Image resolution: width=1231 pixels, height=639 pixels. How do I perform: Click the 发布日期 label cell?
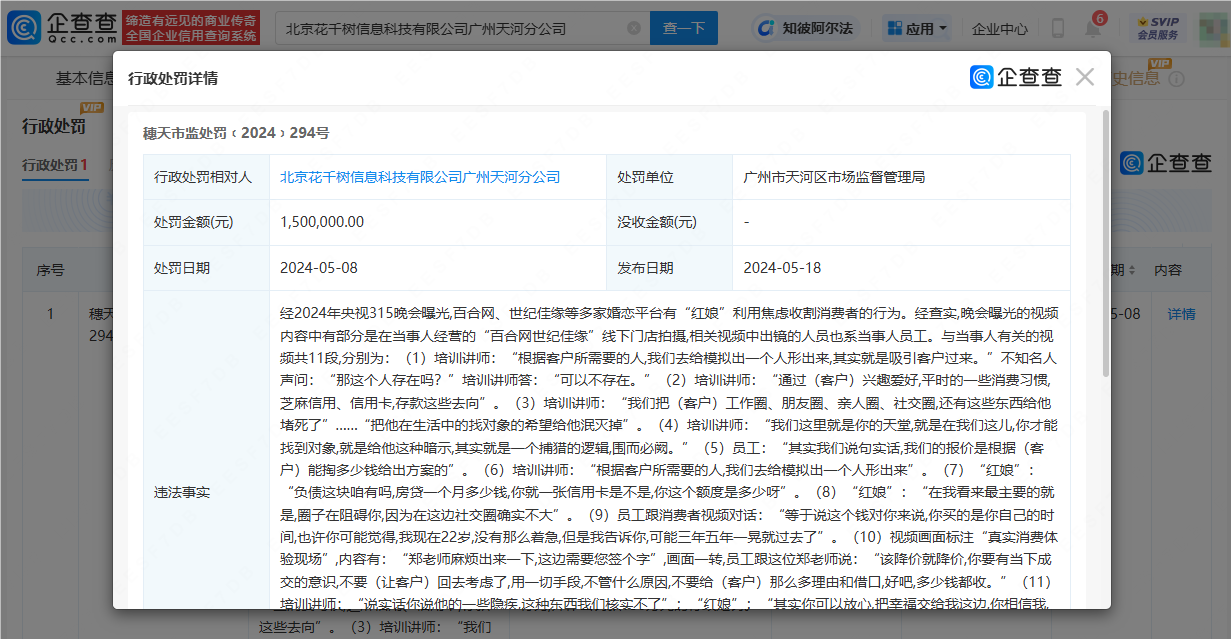click(x=669, y=268)
